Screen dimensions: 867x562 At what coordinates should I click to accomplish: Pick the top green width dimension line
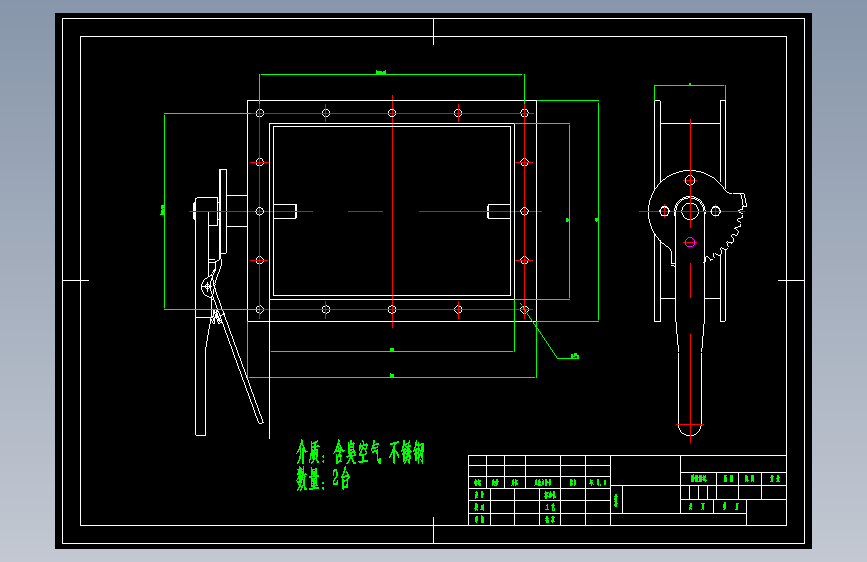tap(392, 74)
